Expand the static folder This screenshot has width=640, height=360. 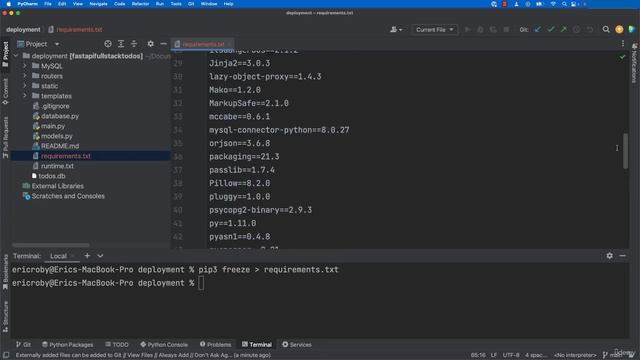tap(24, 86)
